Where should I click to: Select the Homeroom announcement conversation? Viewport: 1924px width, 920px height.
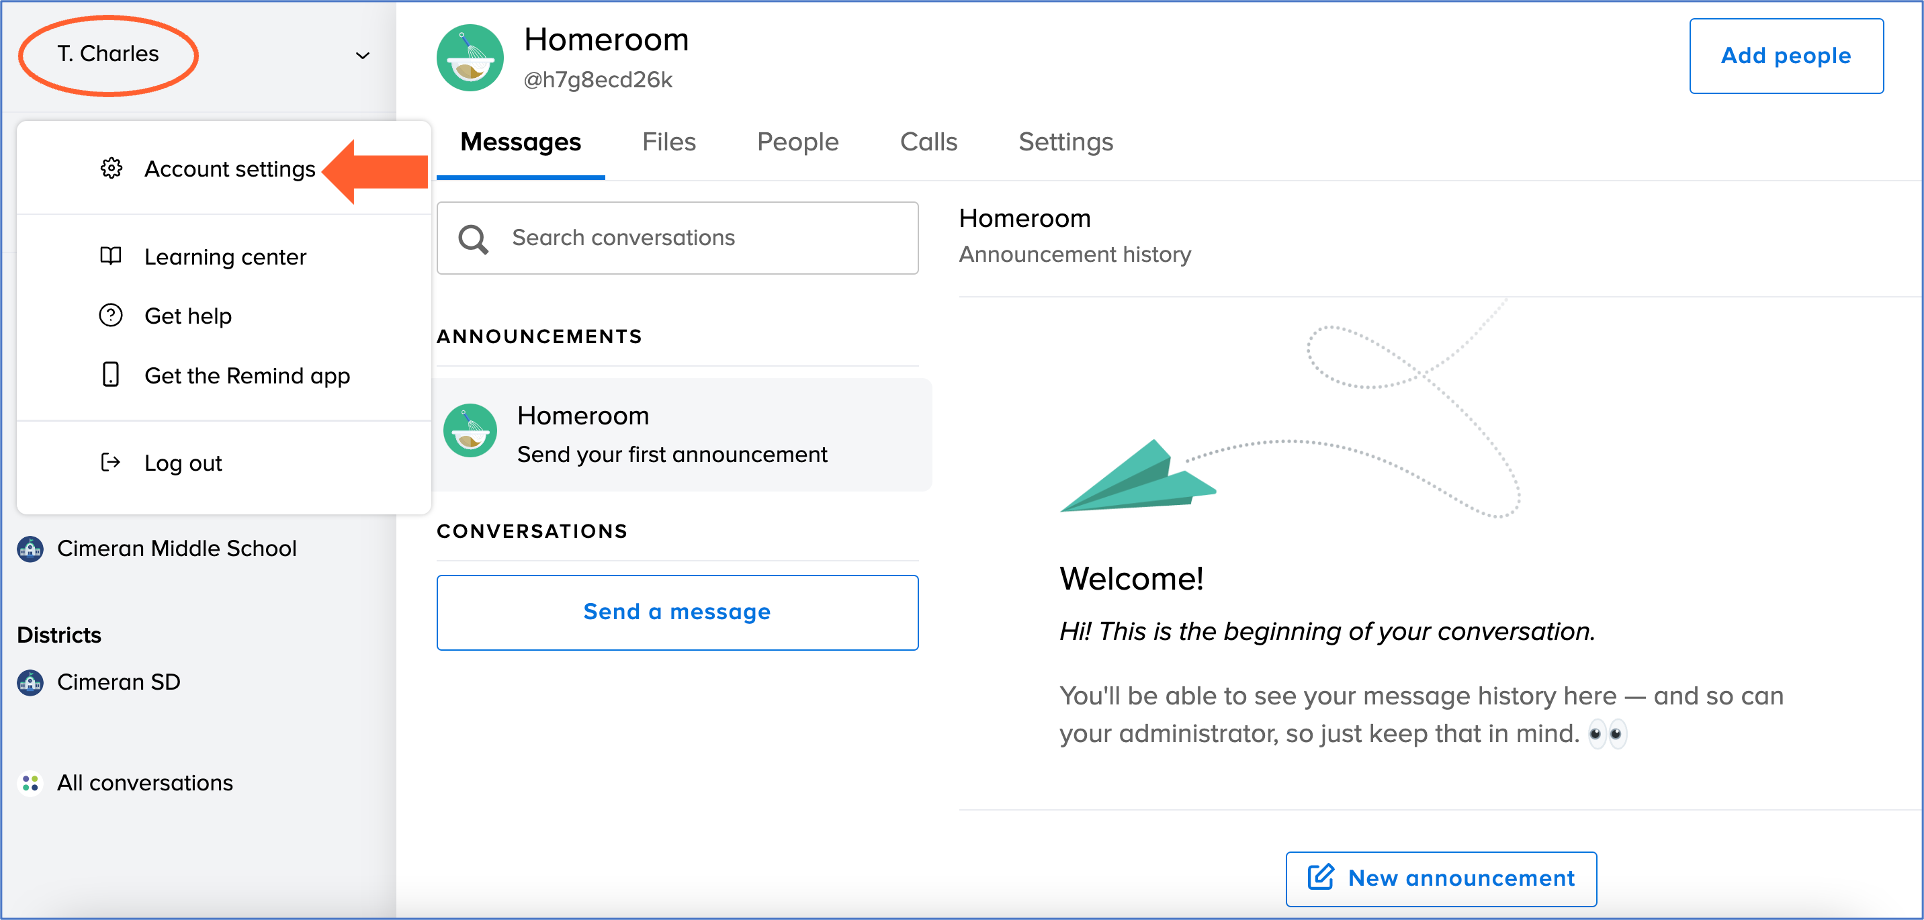pos(682,434)
